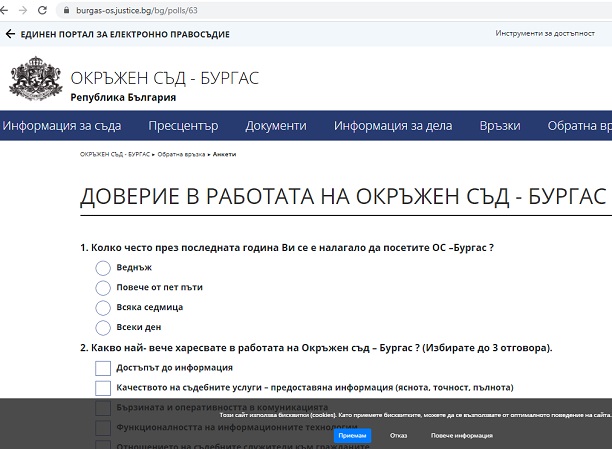Click the address bar URL burgas-os.justice.bg
The width and height of the screenshot is (612, 449).
tap(137, 11)
